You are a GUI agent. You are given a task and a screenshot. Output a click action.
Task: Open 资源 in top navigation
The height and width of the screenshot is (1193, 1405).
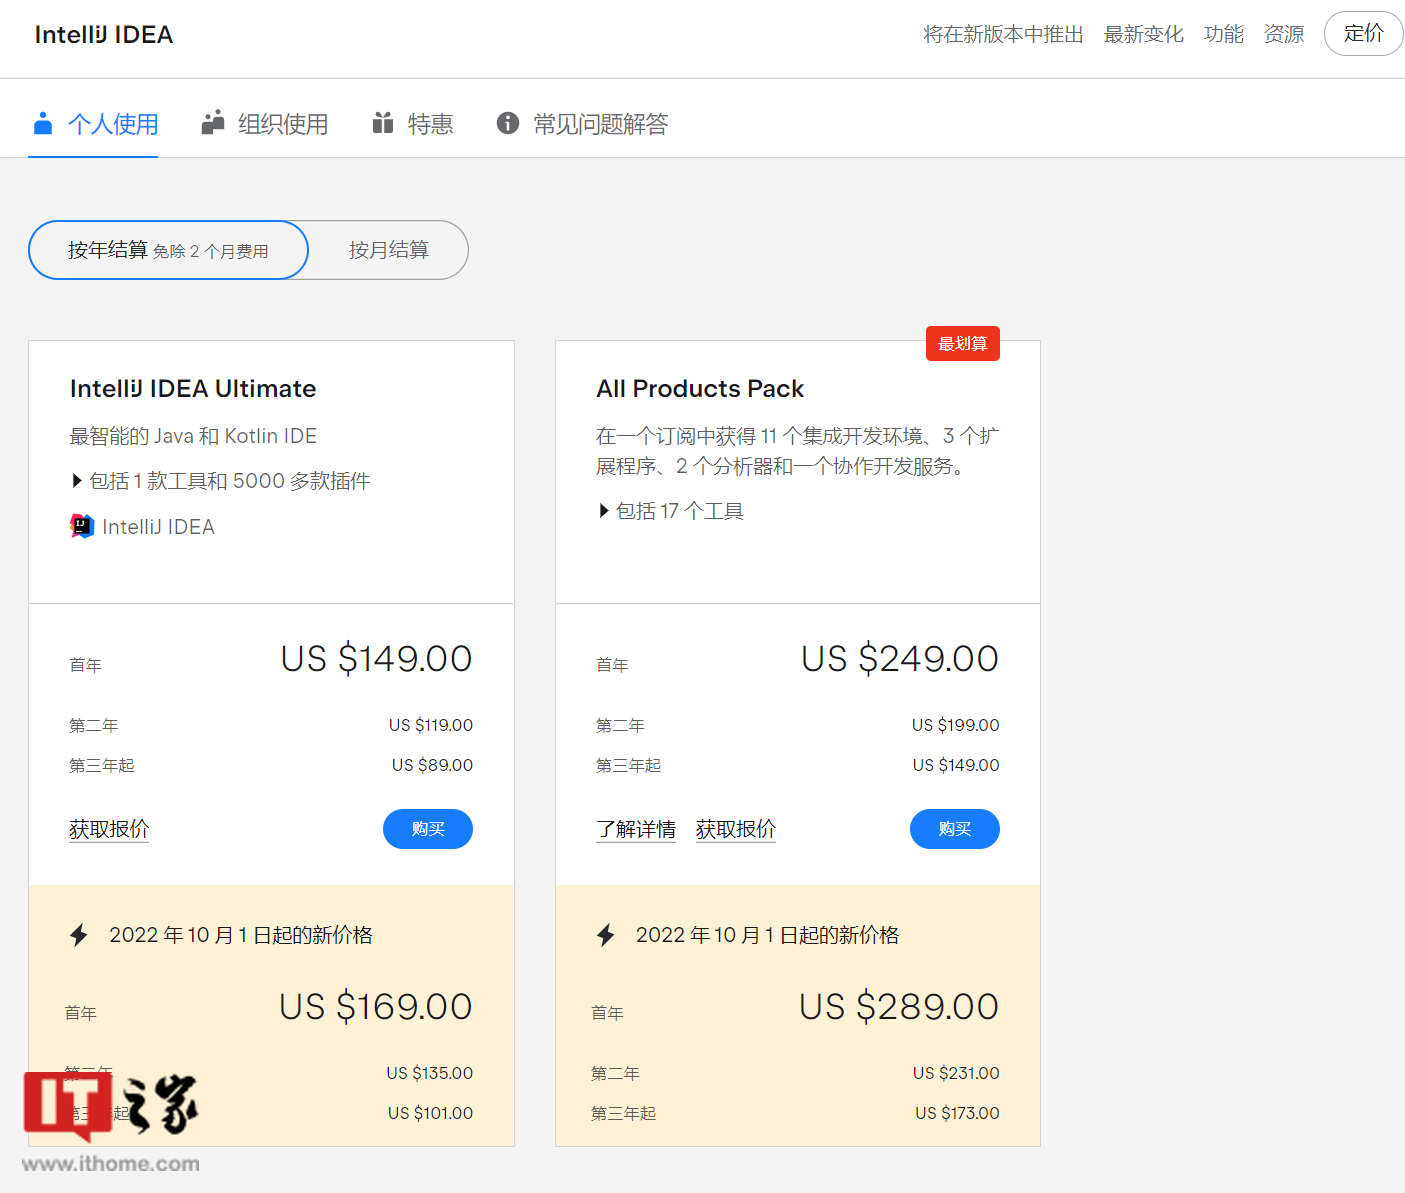coord(1283,34)
